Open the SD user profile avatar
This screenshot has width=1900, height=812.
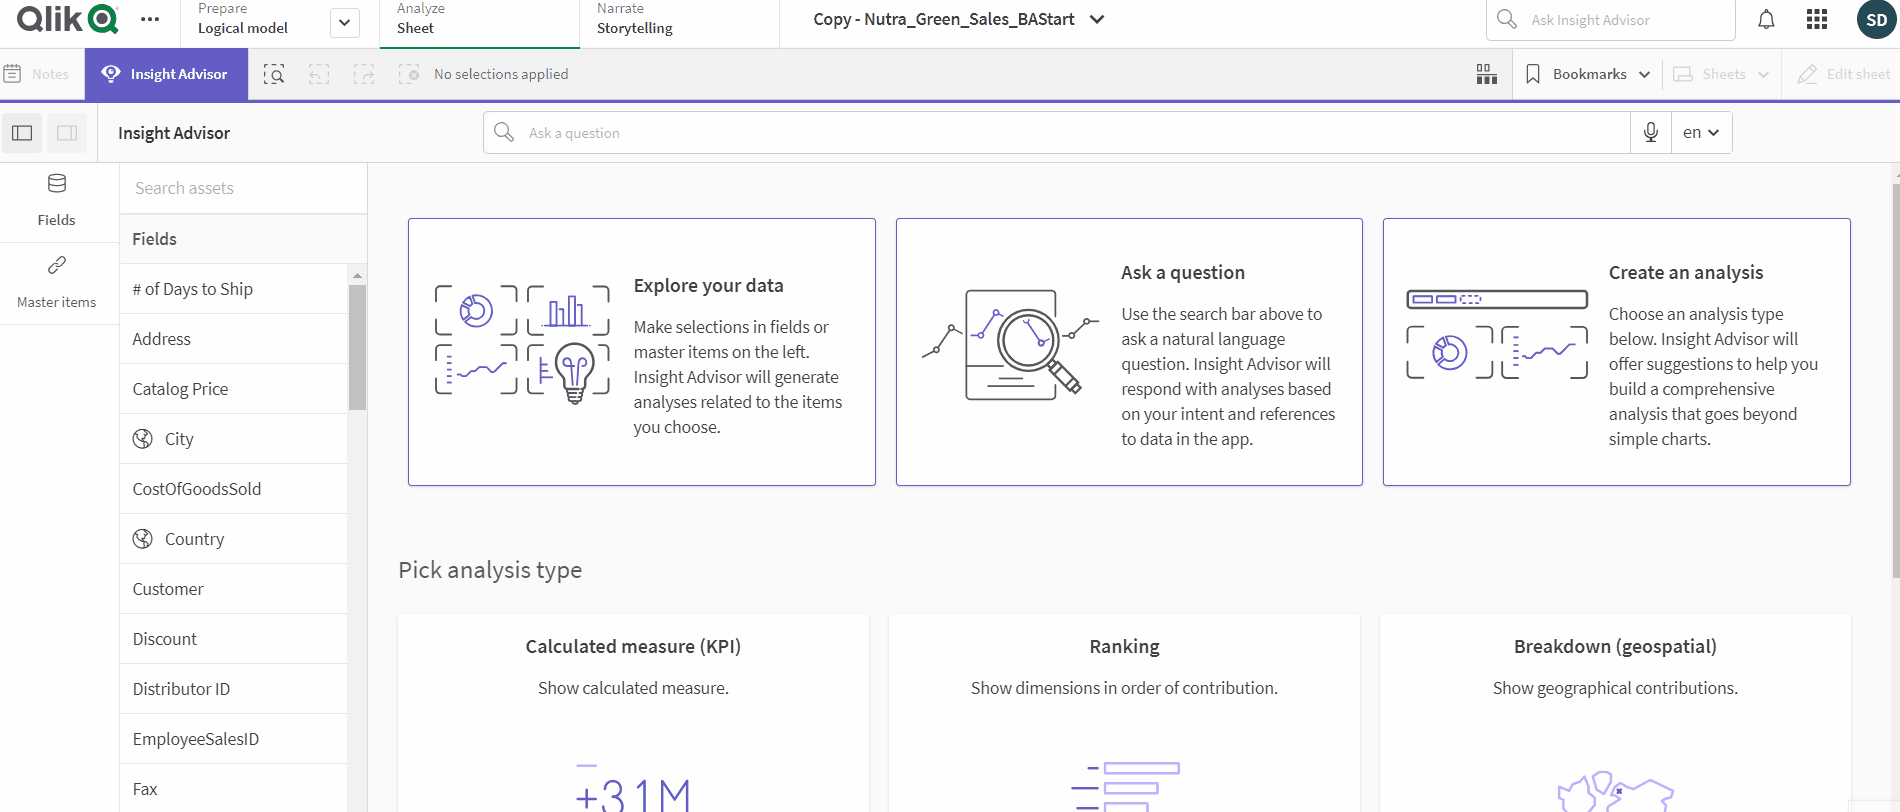pyautogui.click(x=1876, y=19)
